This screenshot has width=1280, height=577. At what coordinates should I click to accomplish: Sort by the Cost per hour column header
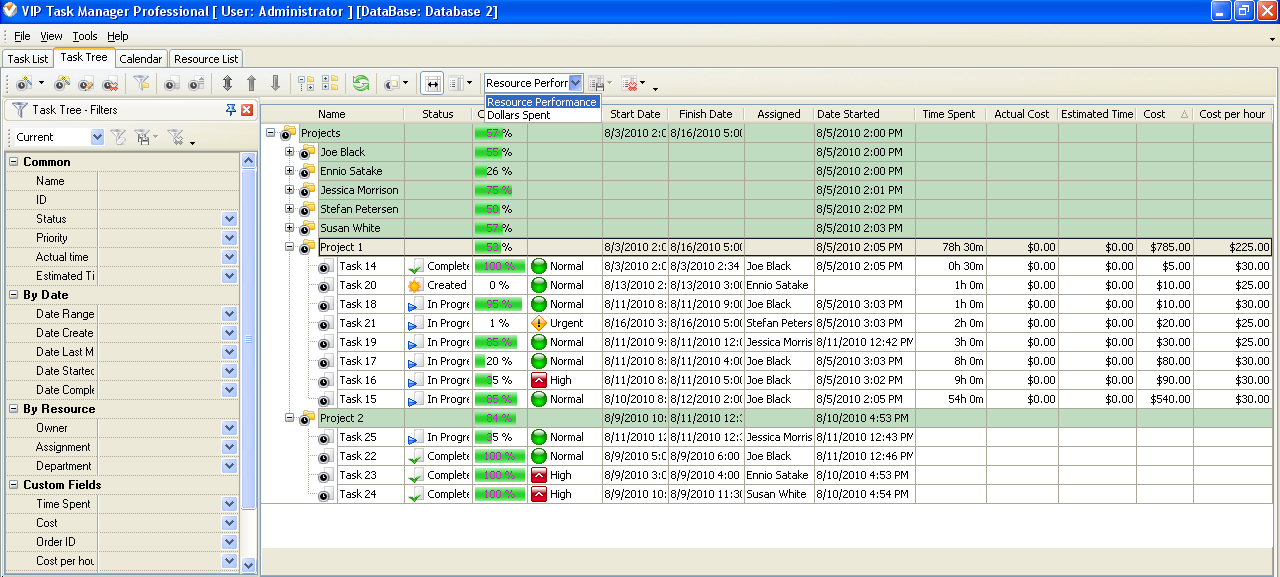(x=1232, y=114)
